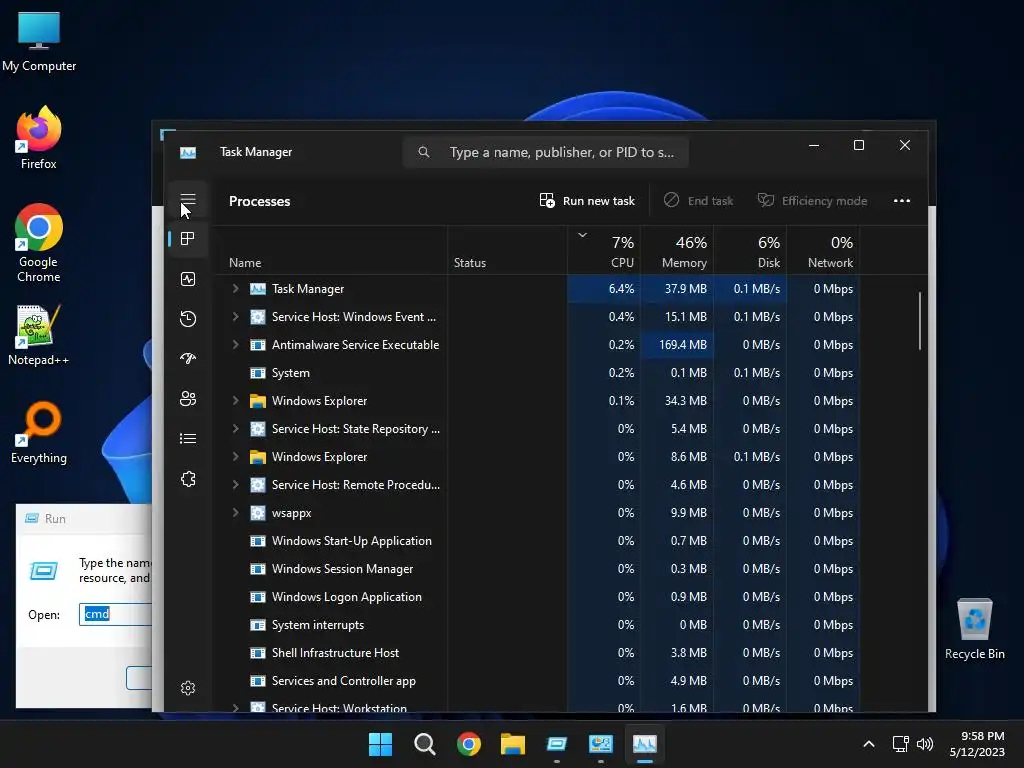Image resolution: width=1024 pixels, height=768 pixels.
Task: Click the Task Manager title bar app icon
Action: 188,152
